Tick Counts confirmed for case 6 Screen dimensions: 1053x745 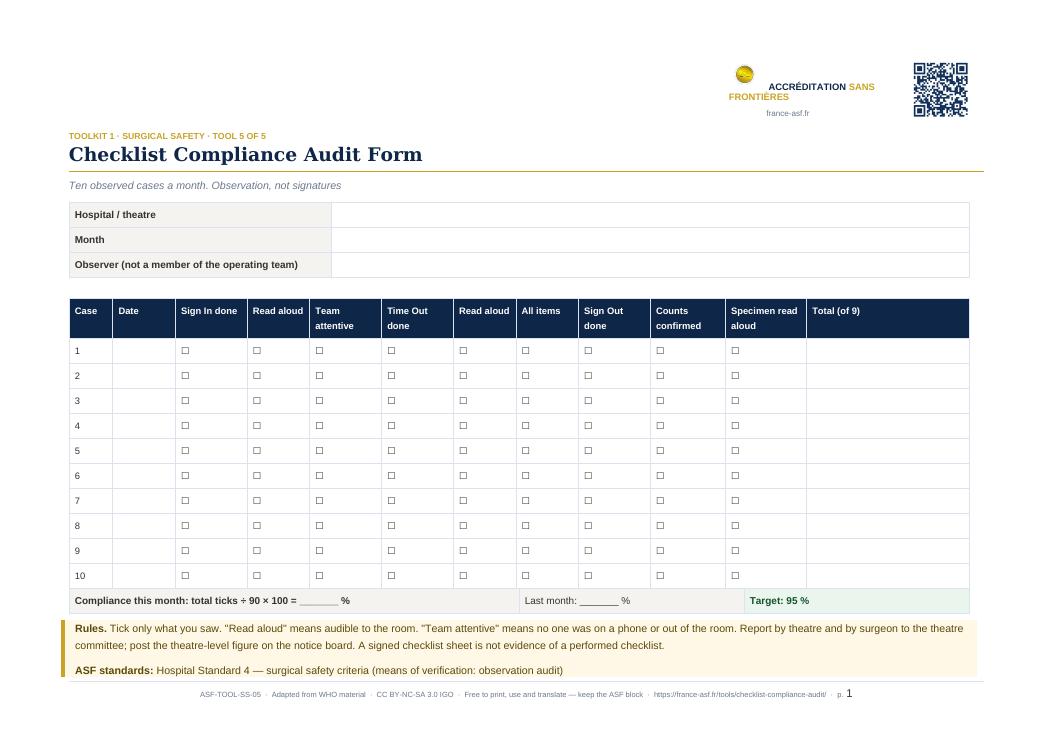coord(660,476)
